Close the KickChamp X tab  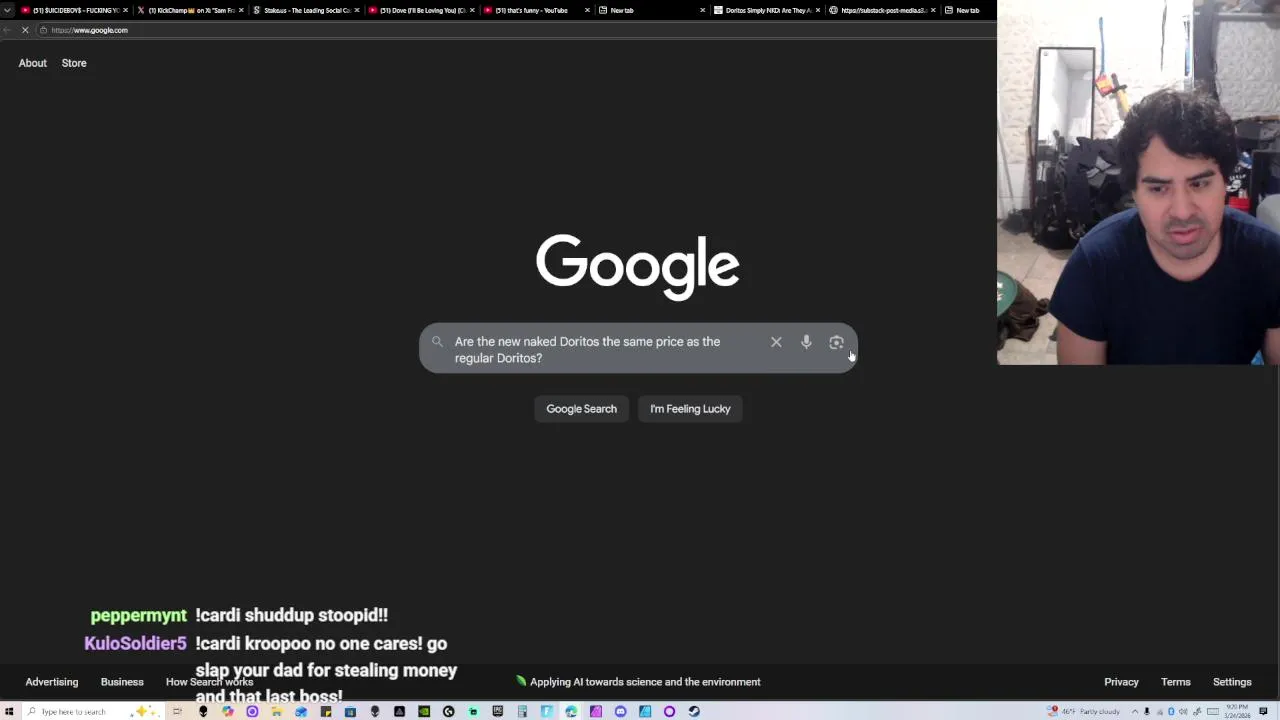[241, 10]
